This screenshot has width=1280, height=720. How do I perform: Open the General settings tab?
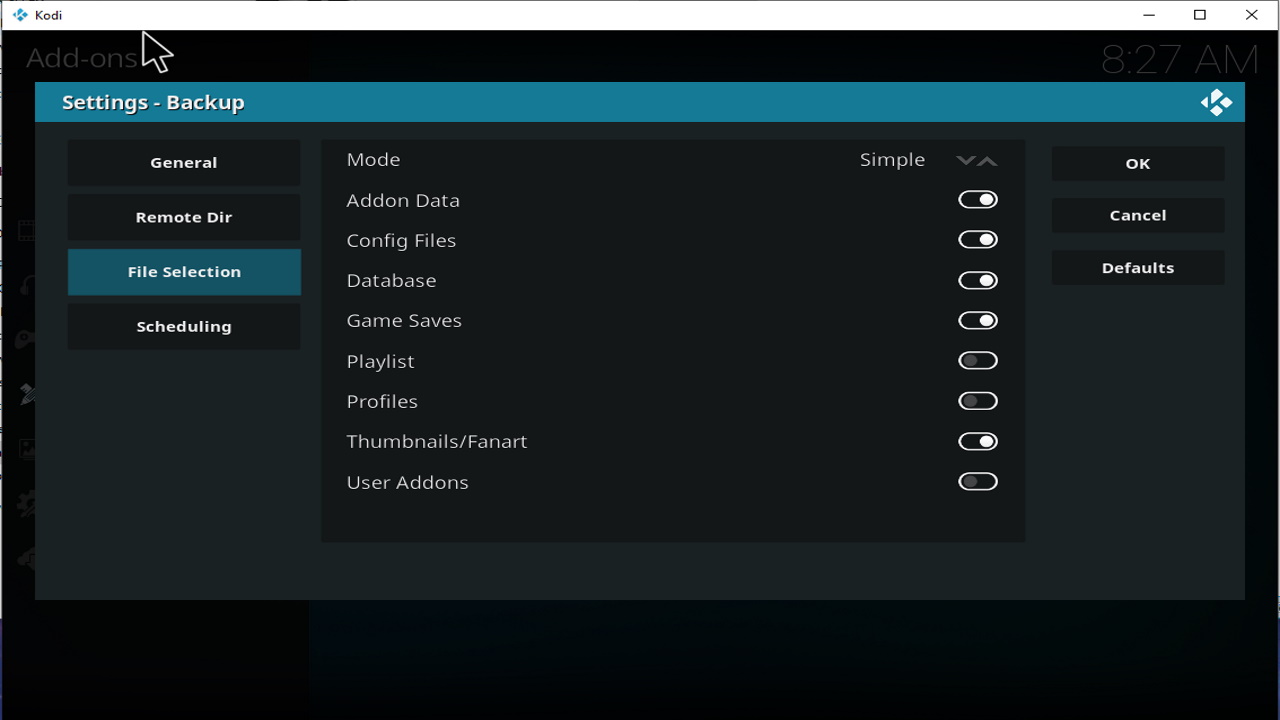(x=184, y=163)
